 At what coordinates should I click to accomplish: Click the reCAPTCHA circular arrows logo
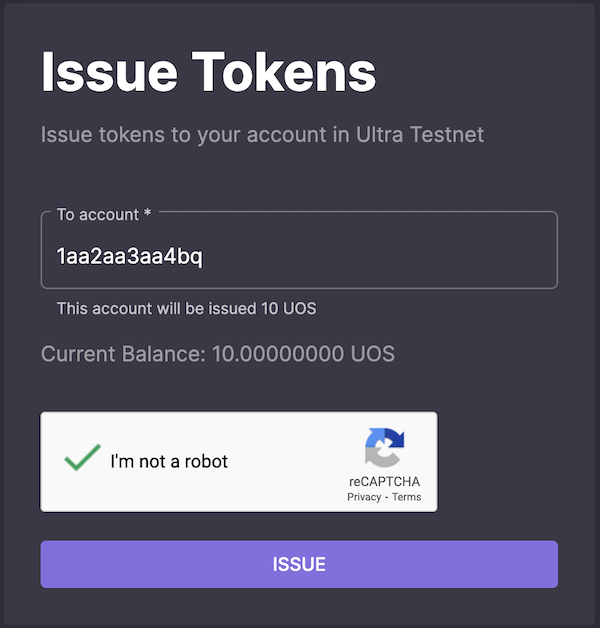click(385, 447)
